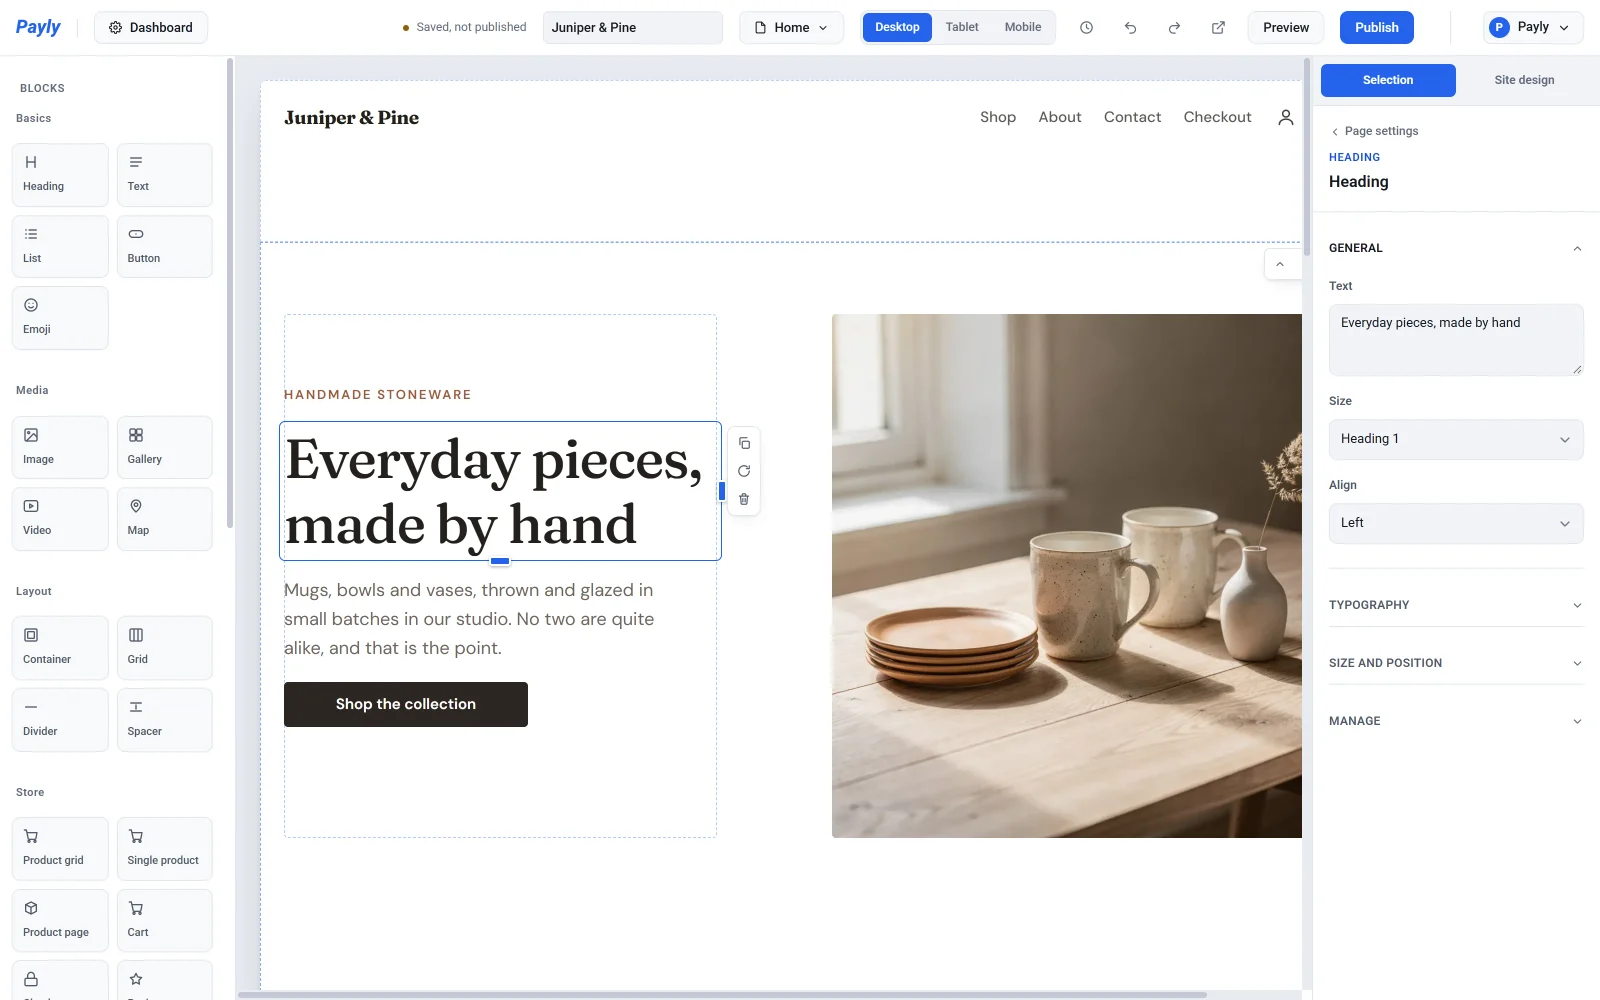Viewport: 1600px width, 1000px height.
Task: Go back to Page settings
Action: tap(1375, 131)
